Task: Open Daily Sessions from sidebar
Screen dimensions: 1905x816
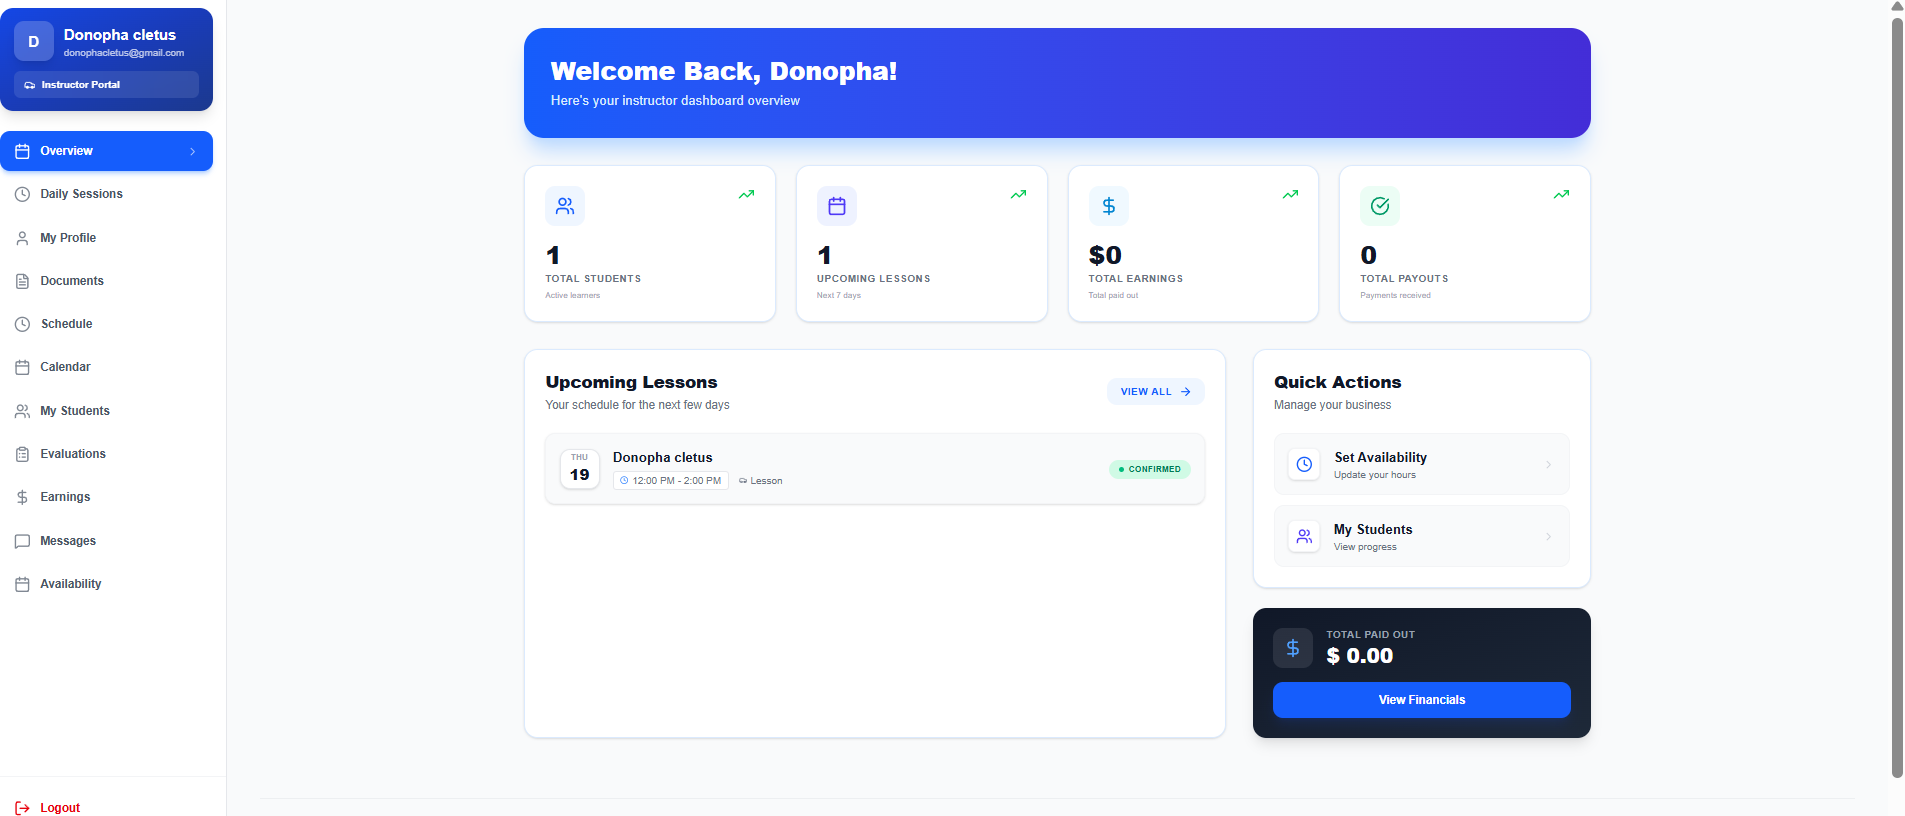Action: click(x=81, y=194)
